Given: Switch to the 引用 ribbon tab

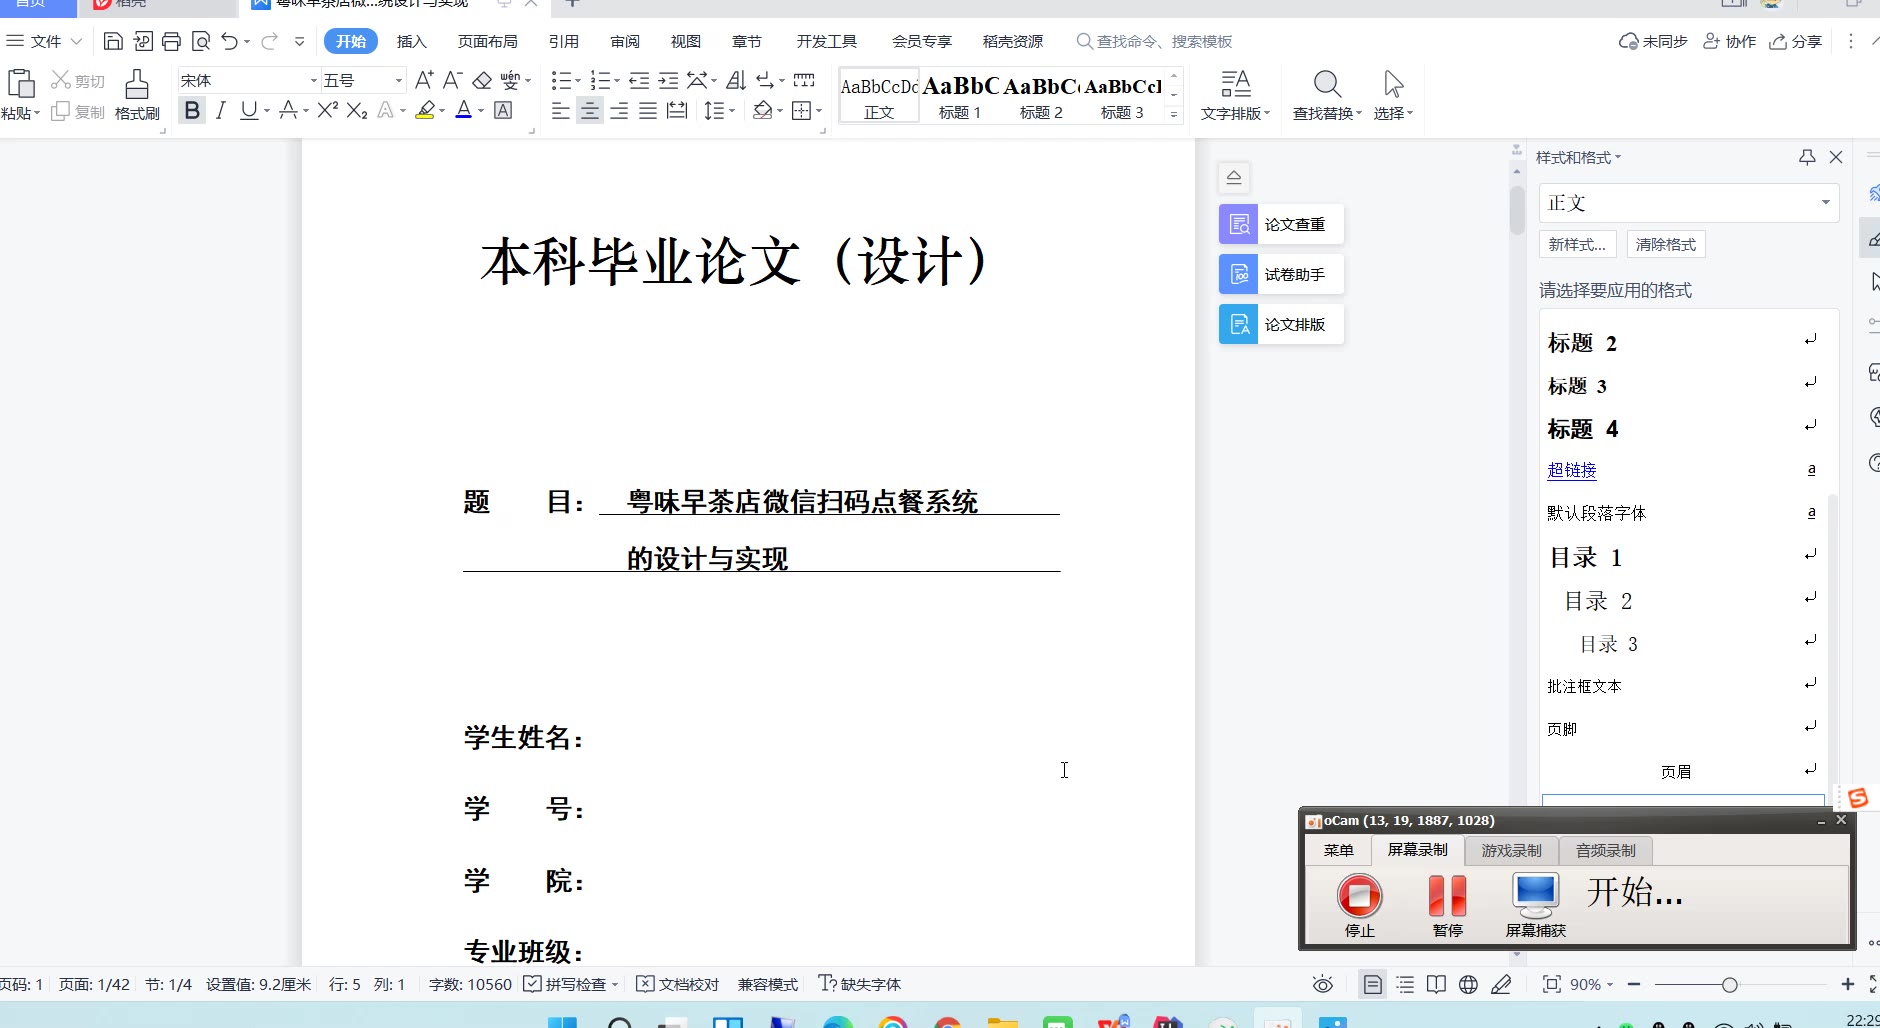Looking at the screenshot, I should click(x=564, y=41).
